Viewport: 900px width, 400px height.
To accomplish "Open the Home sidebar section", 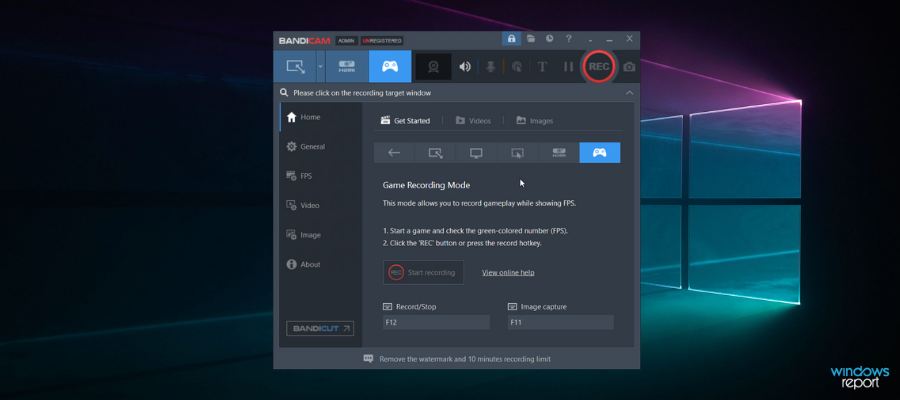I will pyautogui.click(x=320, y=117).
